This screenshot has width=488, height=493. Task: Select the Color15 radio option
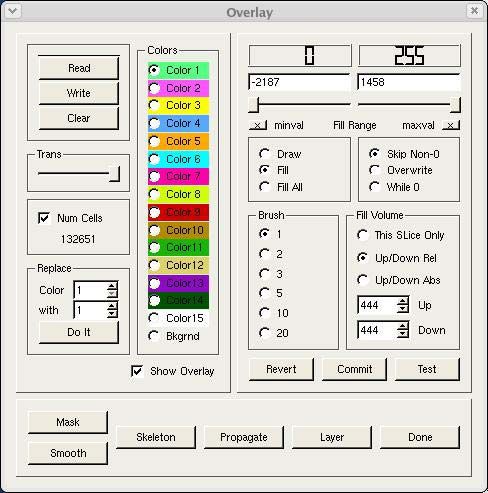click(x=178, y=318)
